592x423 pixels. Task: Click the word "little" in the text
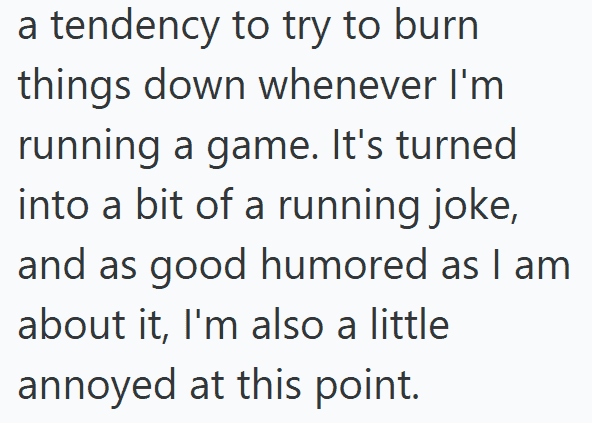pyautogui.click(x=410, y=324)
